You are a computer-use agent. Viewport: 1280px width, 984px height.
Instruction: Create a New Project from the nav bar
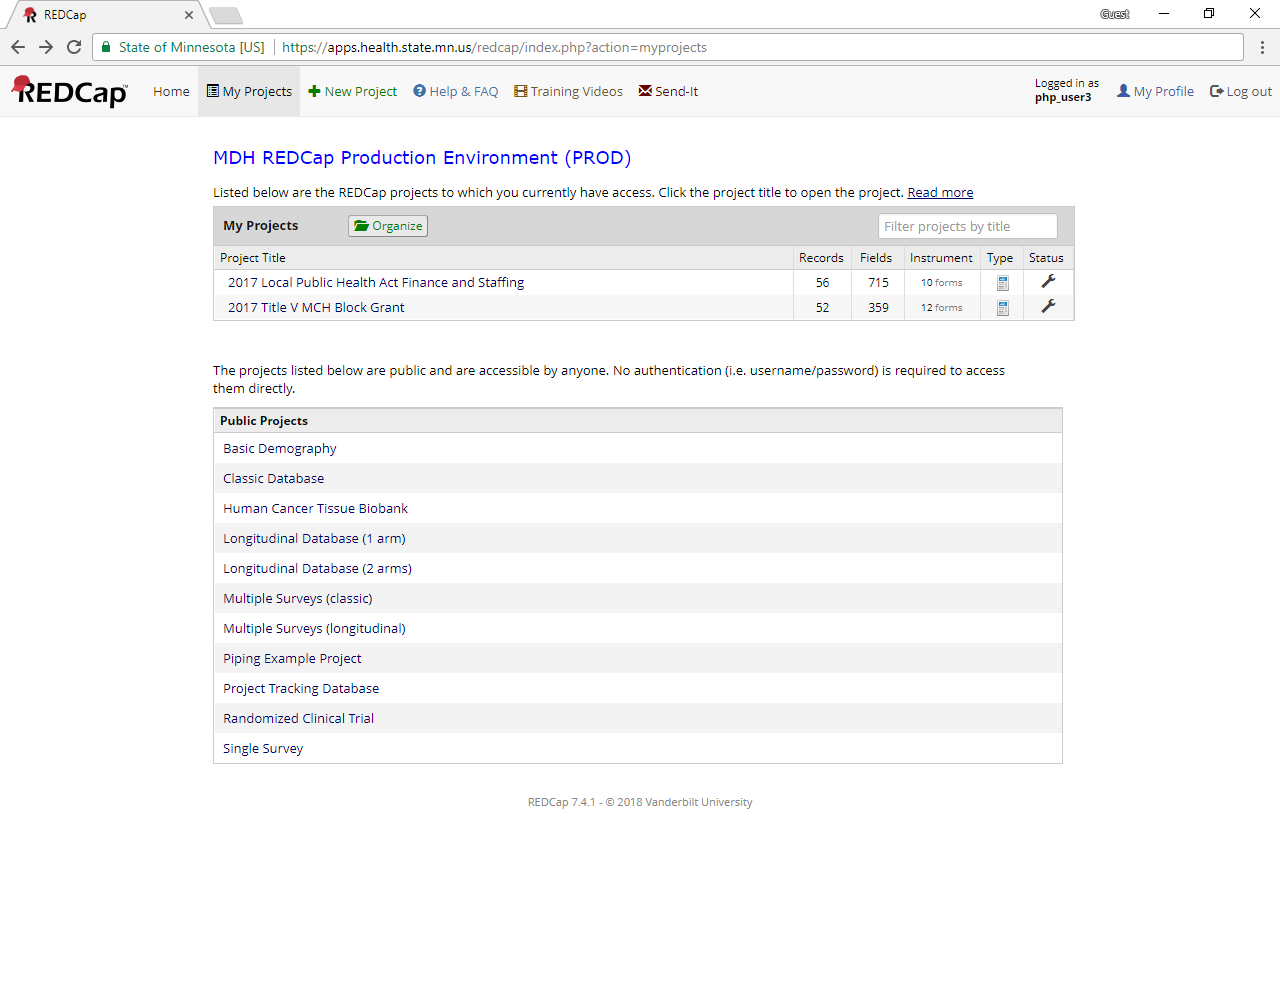(352, 91)
